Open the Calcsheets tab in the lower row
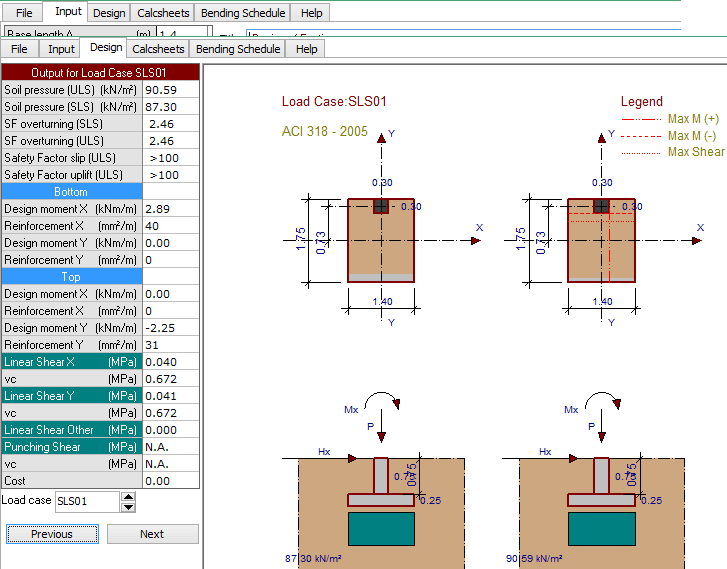Screen dimensions: 727x569 (x=158, y=49)
